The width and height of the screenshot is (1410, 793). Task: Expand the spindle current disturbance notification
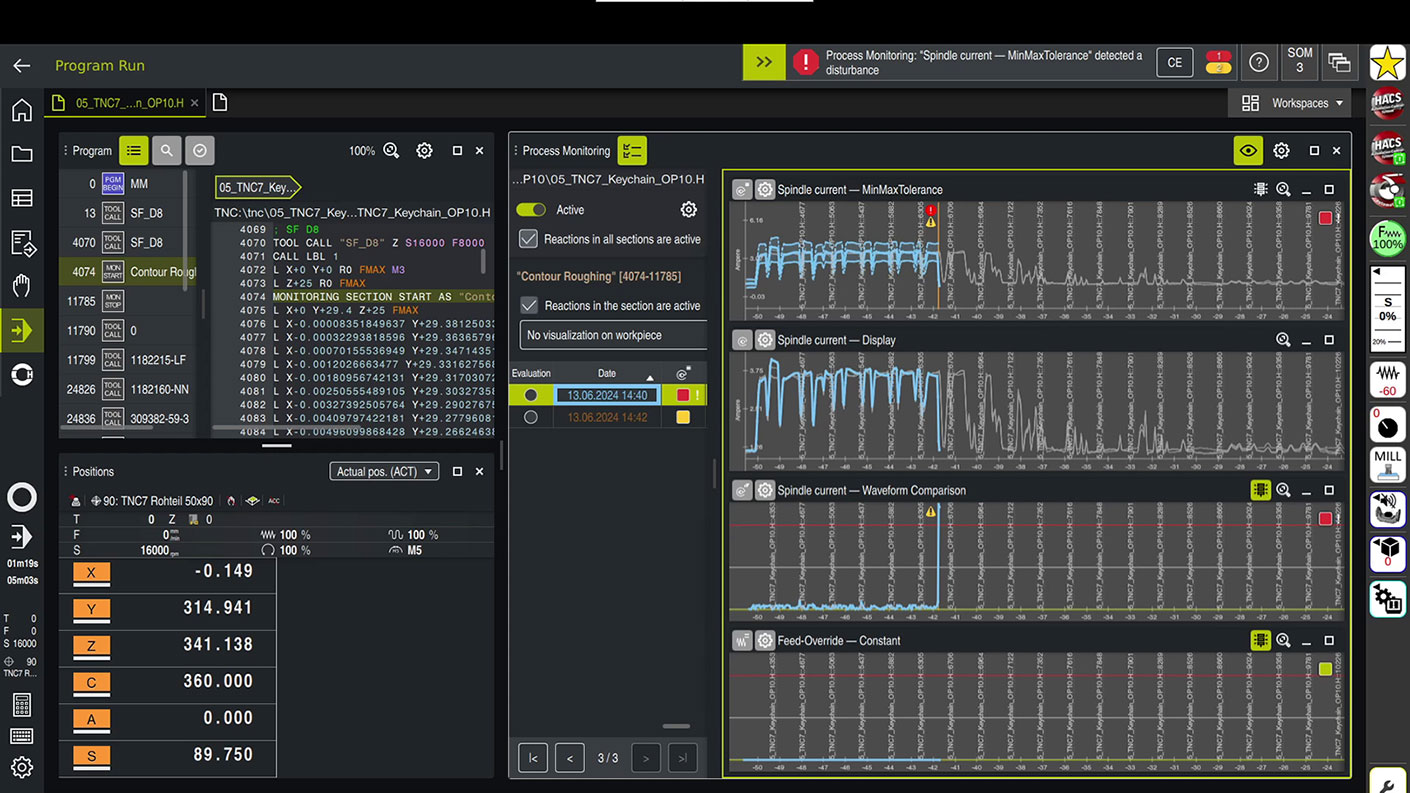[x=764, y=62]
